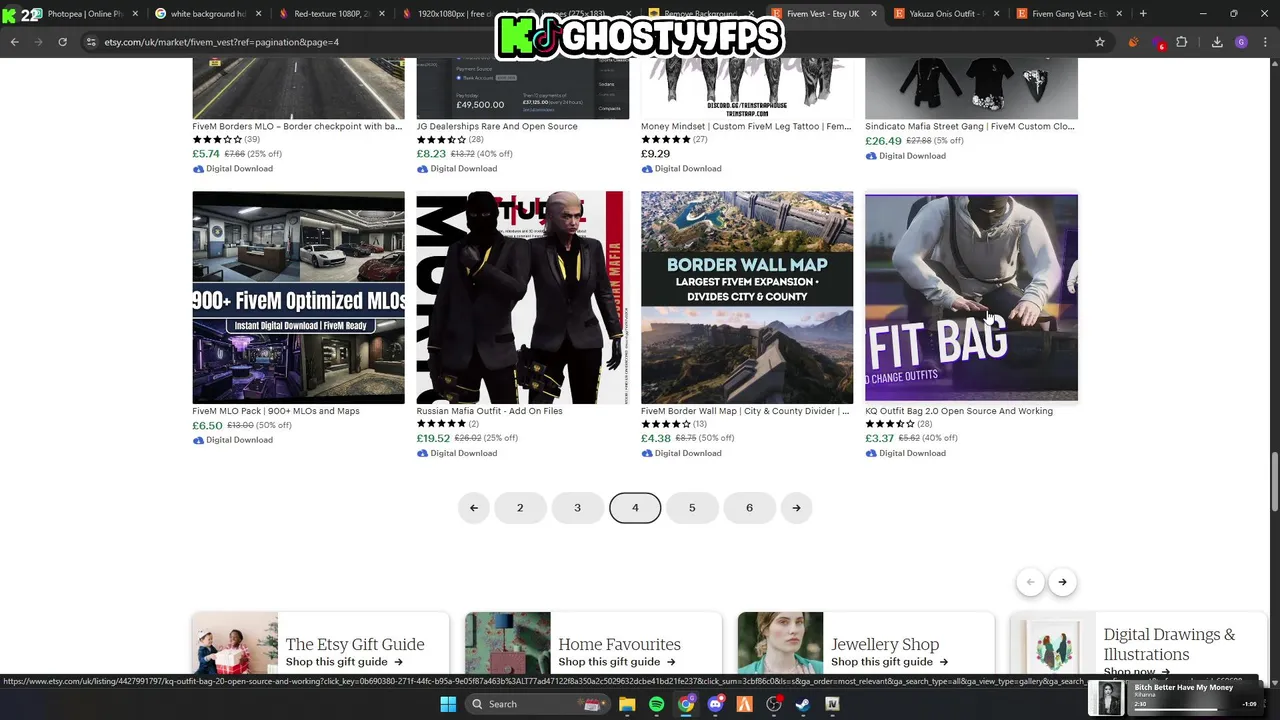Open Jewellery Shop gift guide card
This screenshot has width=1280, height=720.
pyautogui.click(x=866, y=645)
